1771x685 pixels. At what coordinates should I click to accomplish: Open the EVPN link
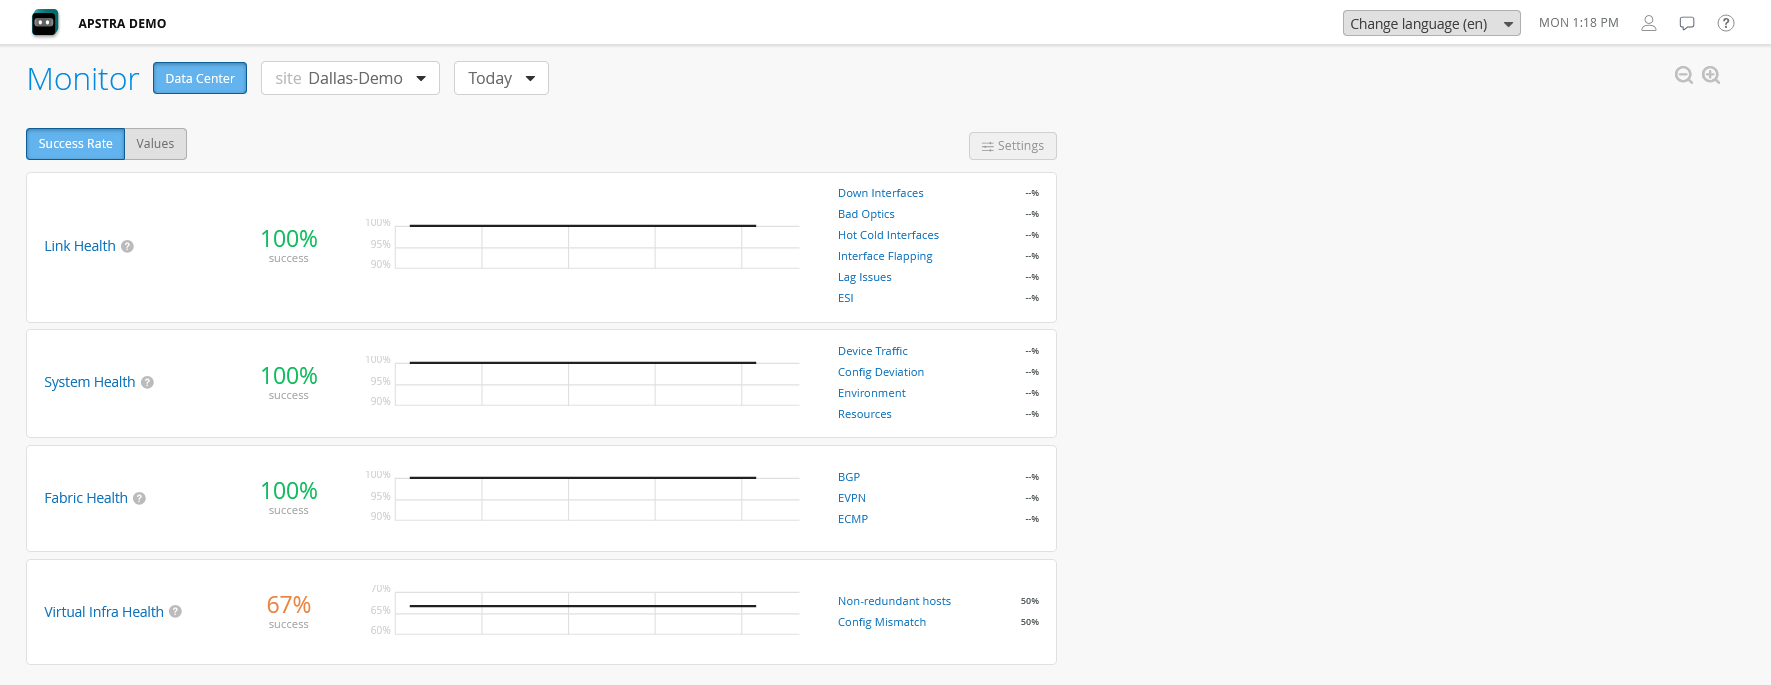pos(852,498)
